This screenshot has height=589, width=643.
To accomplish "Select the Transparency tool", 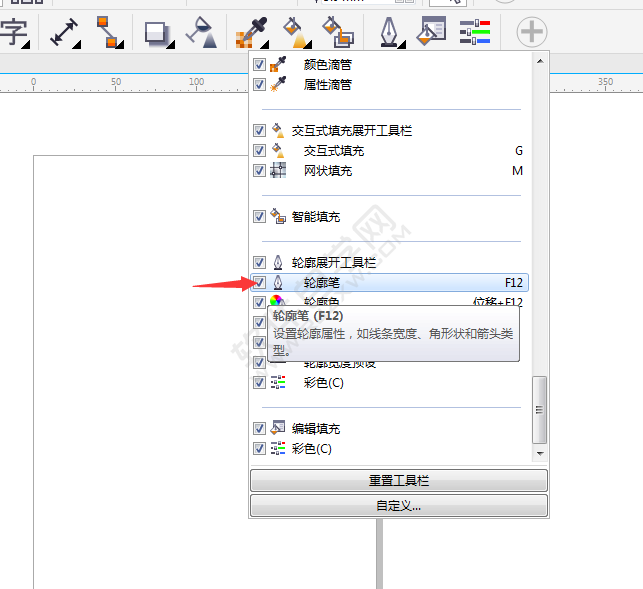I will pyautogui.click(x=202, y=32).
